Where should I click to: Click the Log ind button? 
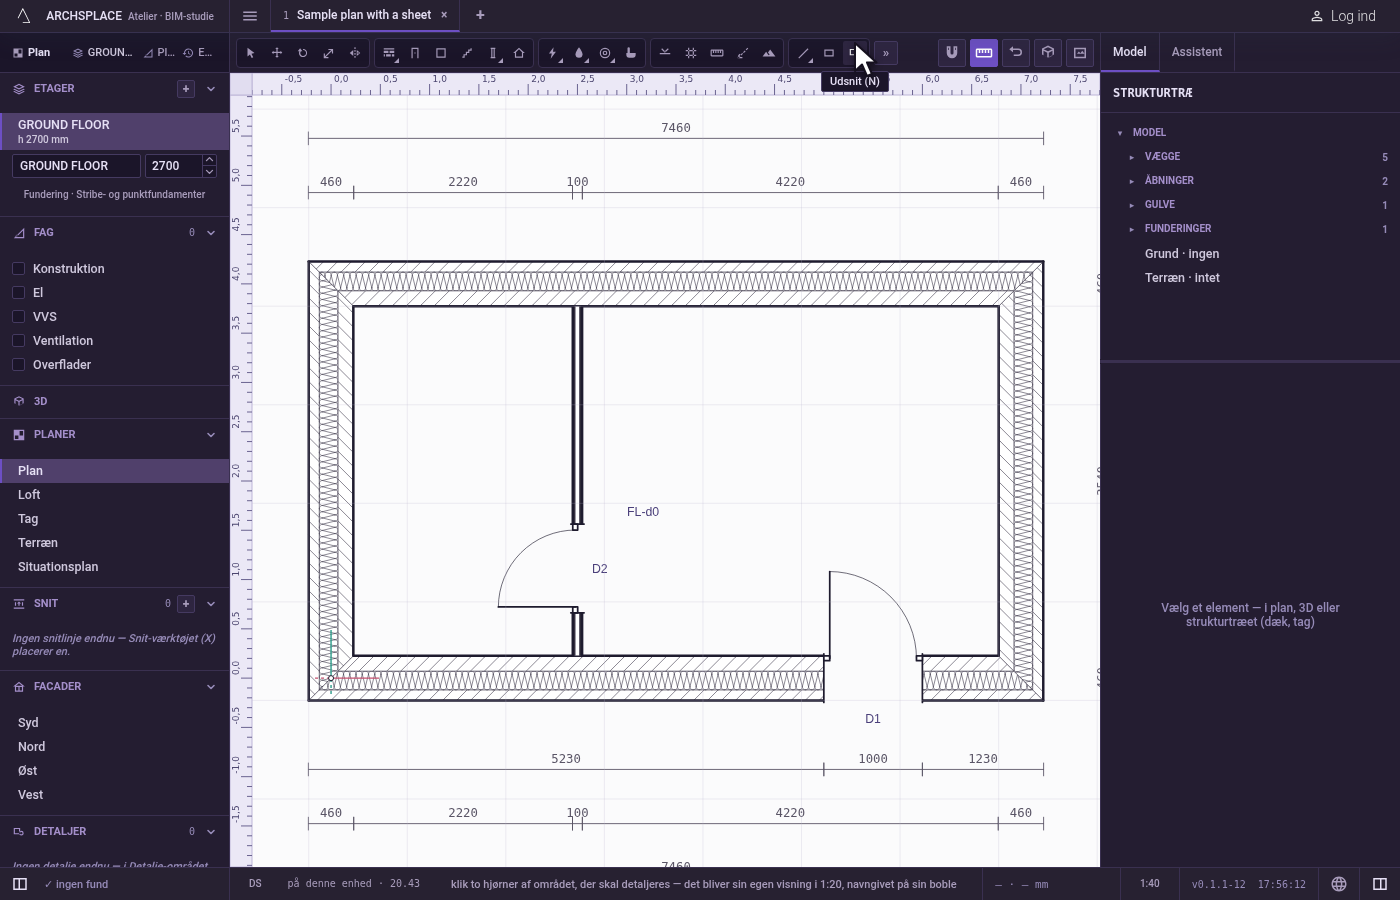tap(1343, 16)
